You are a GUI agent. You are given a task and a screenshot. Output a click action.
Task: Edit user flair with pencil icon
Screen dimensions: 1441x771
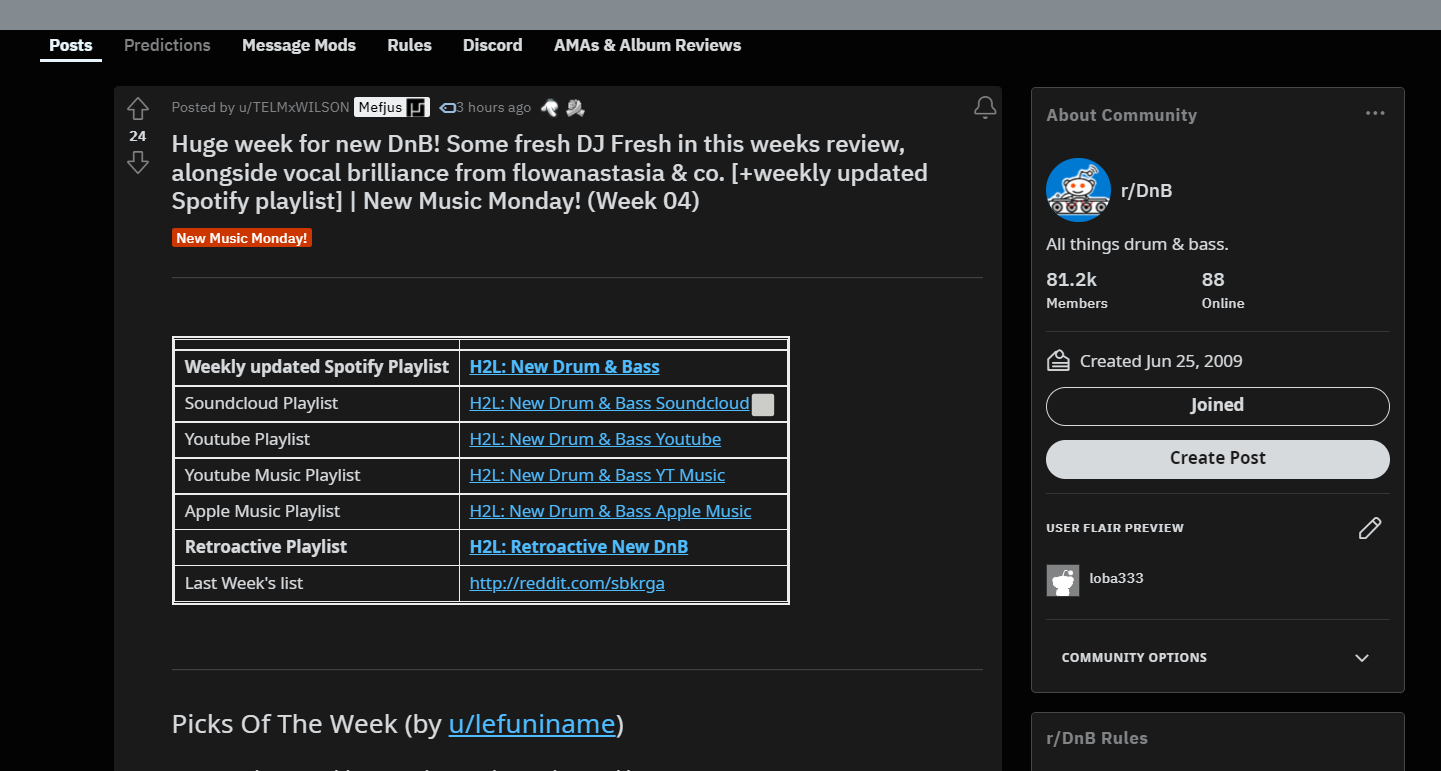pos(1370,528)
